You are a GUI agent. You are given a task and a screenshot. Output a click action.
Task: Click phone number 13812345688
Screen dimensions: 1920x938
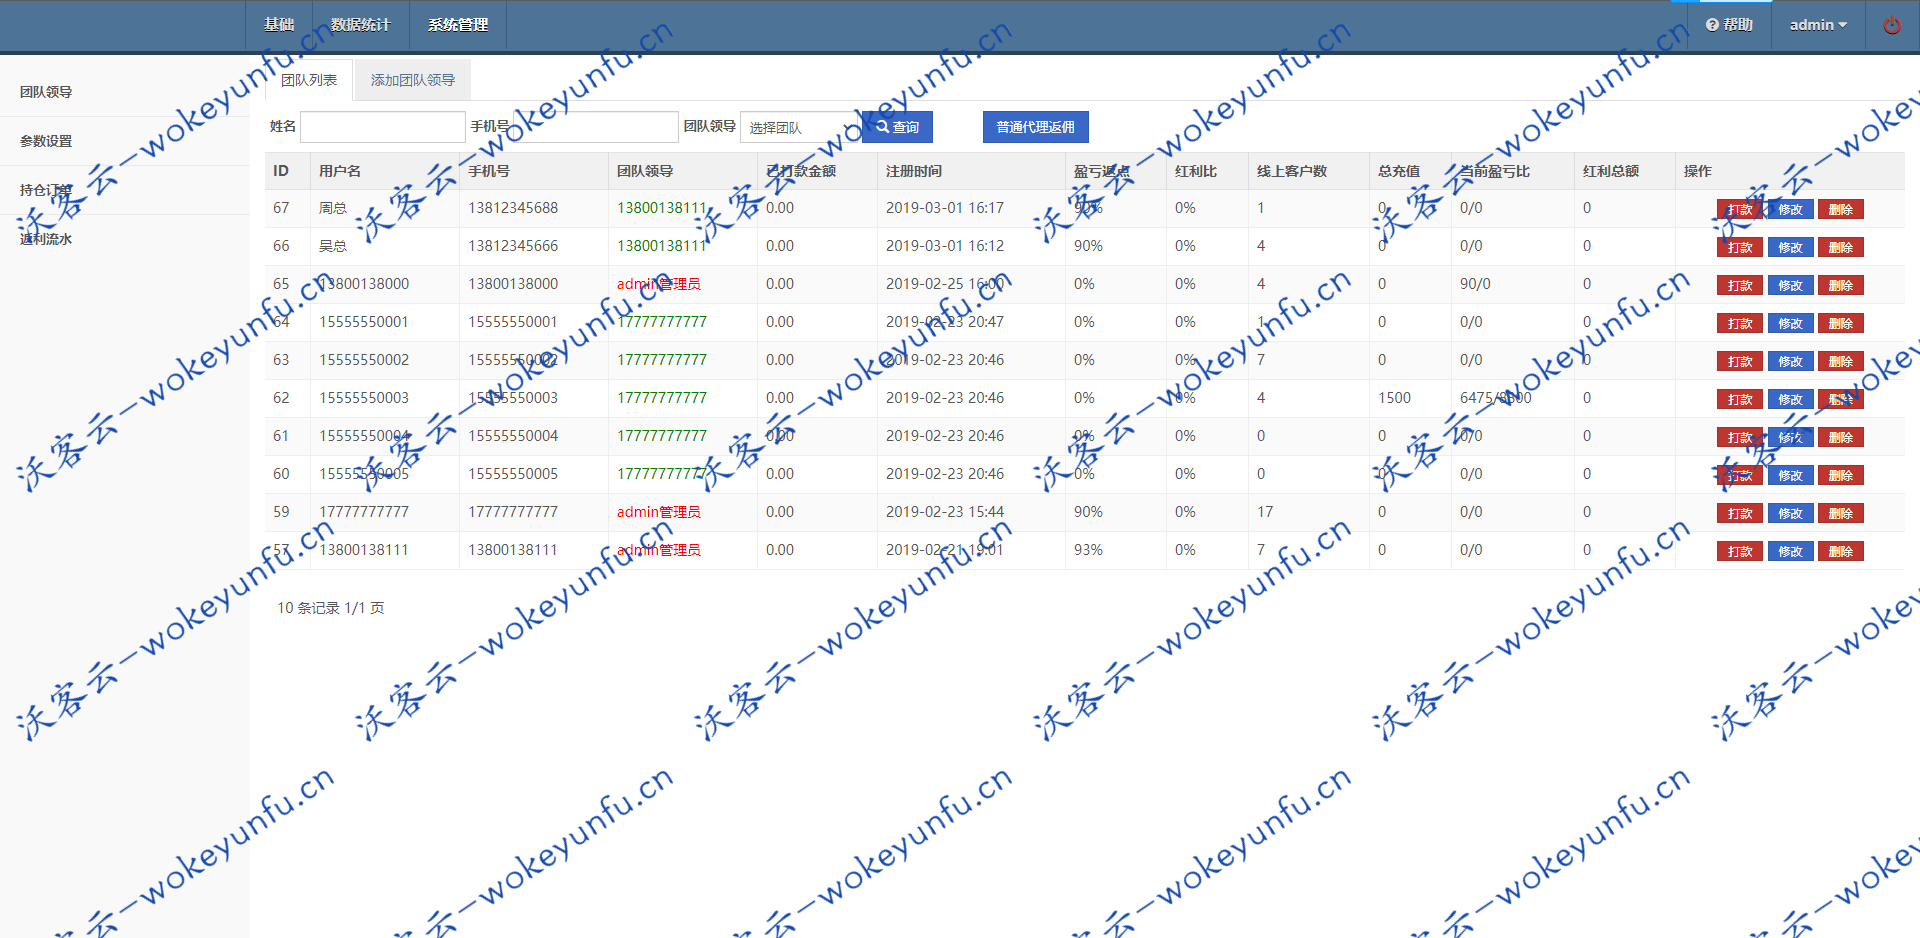(513, 208)
